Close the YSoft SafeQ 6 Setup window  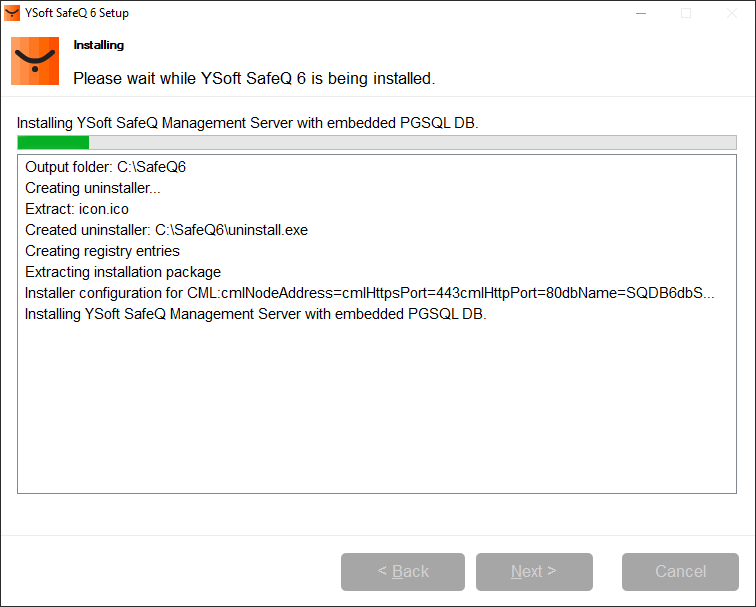732,14
